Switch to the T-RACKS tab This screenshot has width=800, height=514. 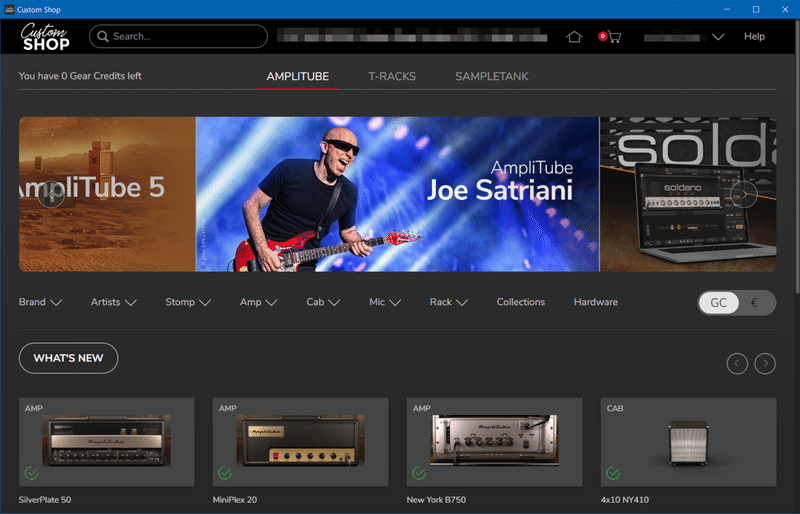pos(392,77)
